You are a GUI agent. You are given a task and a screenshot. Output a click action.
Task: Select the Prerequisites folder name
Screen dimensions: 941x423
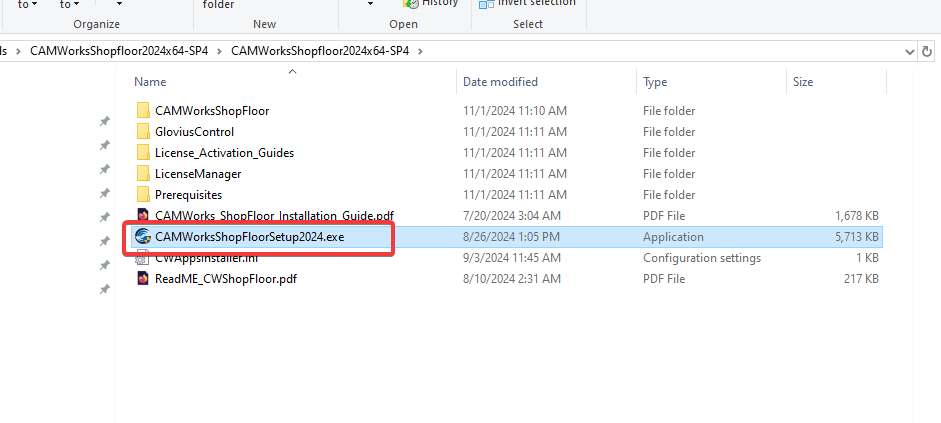point(188,194)
